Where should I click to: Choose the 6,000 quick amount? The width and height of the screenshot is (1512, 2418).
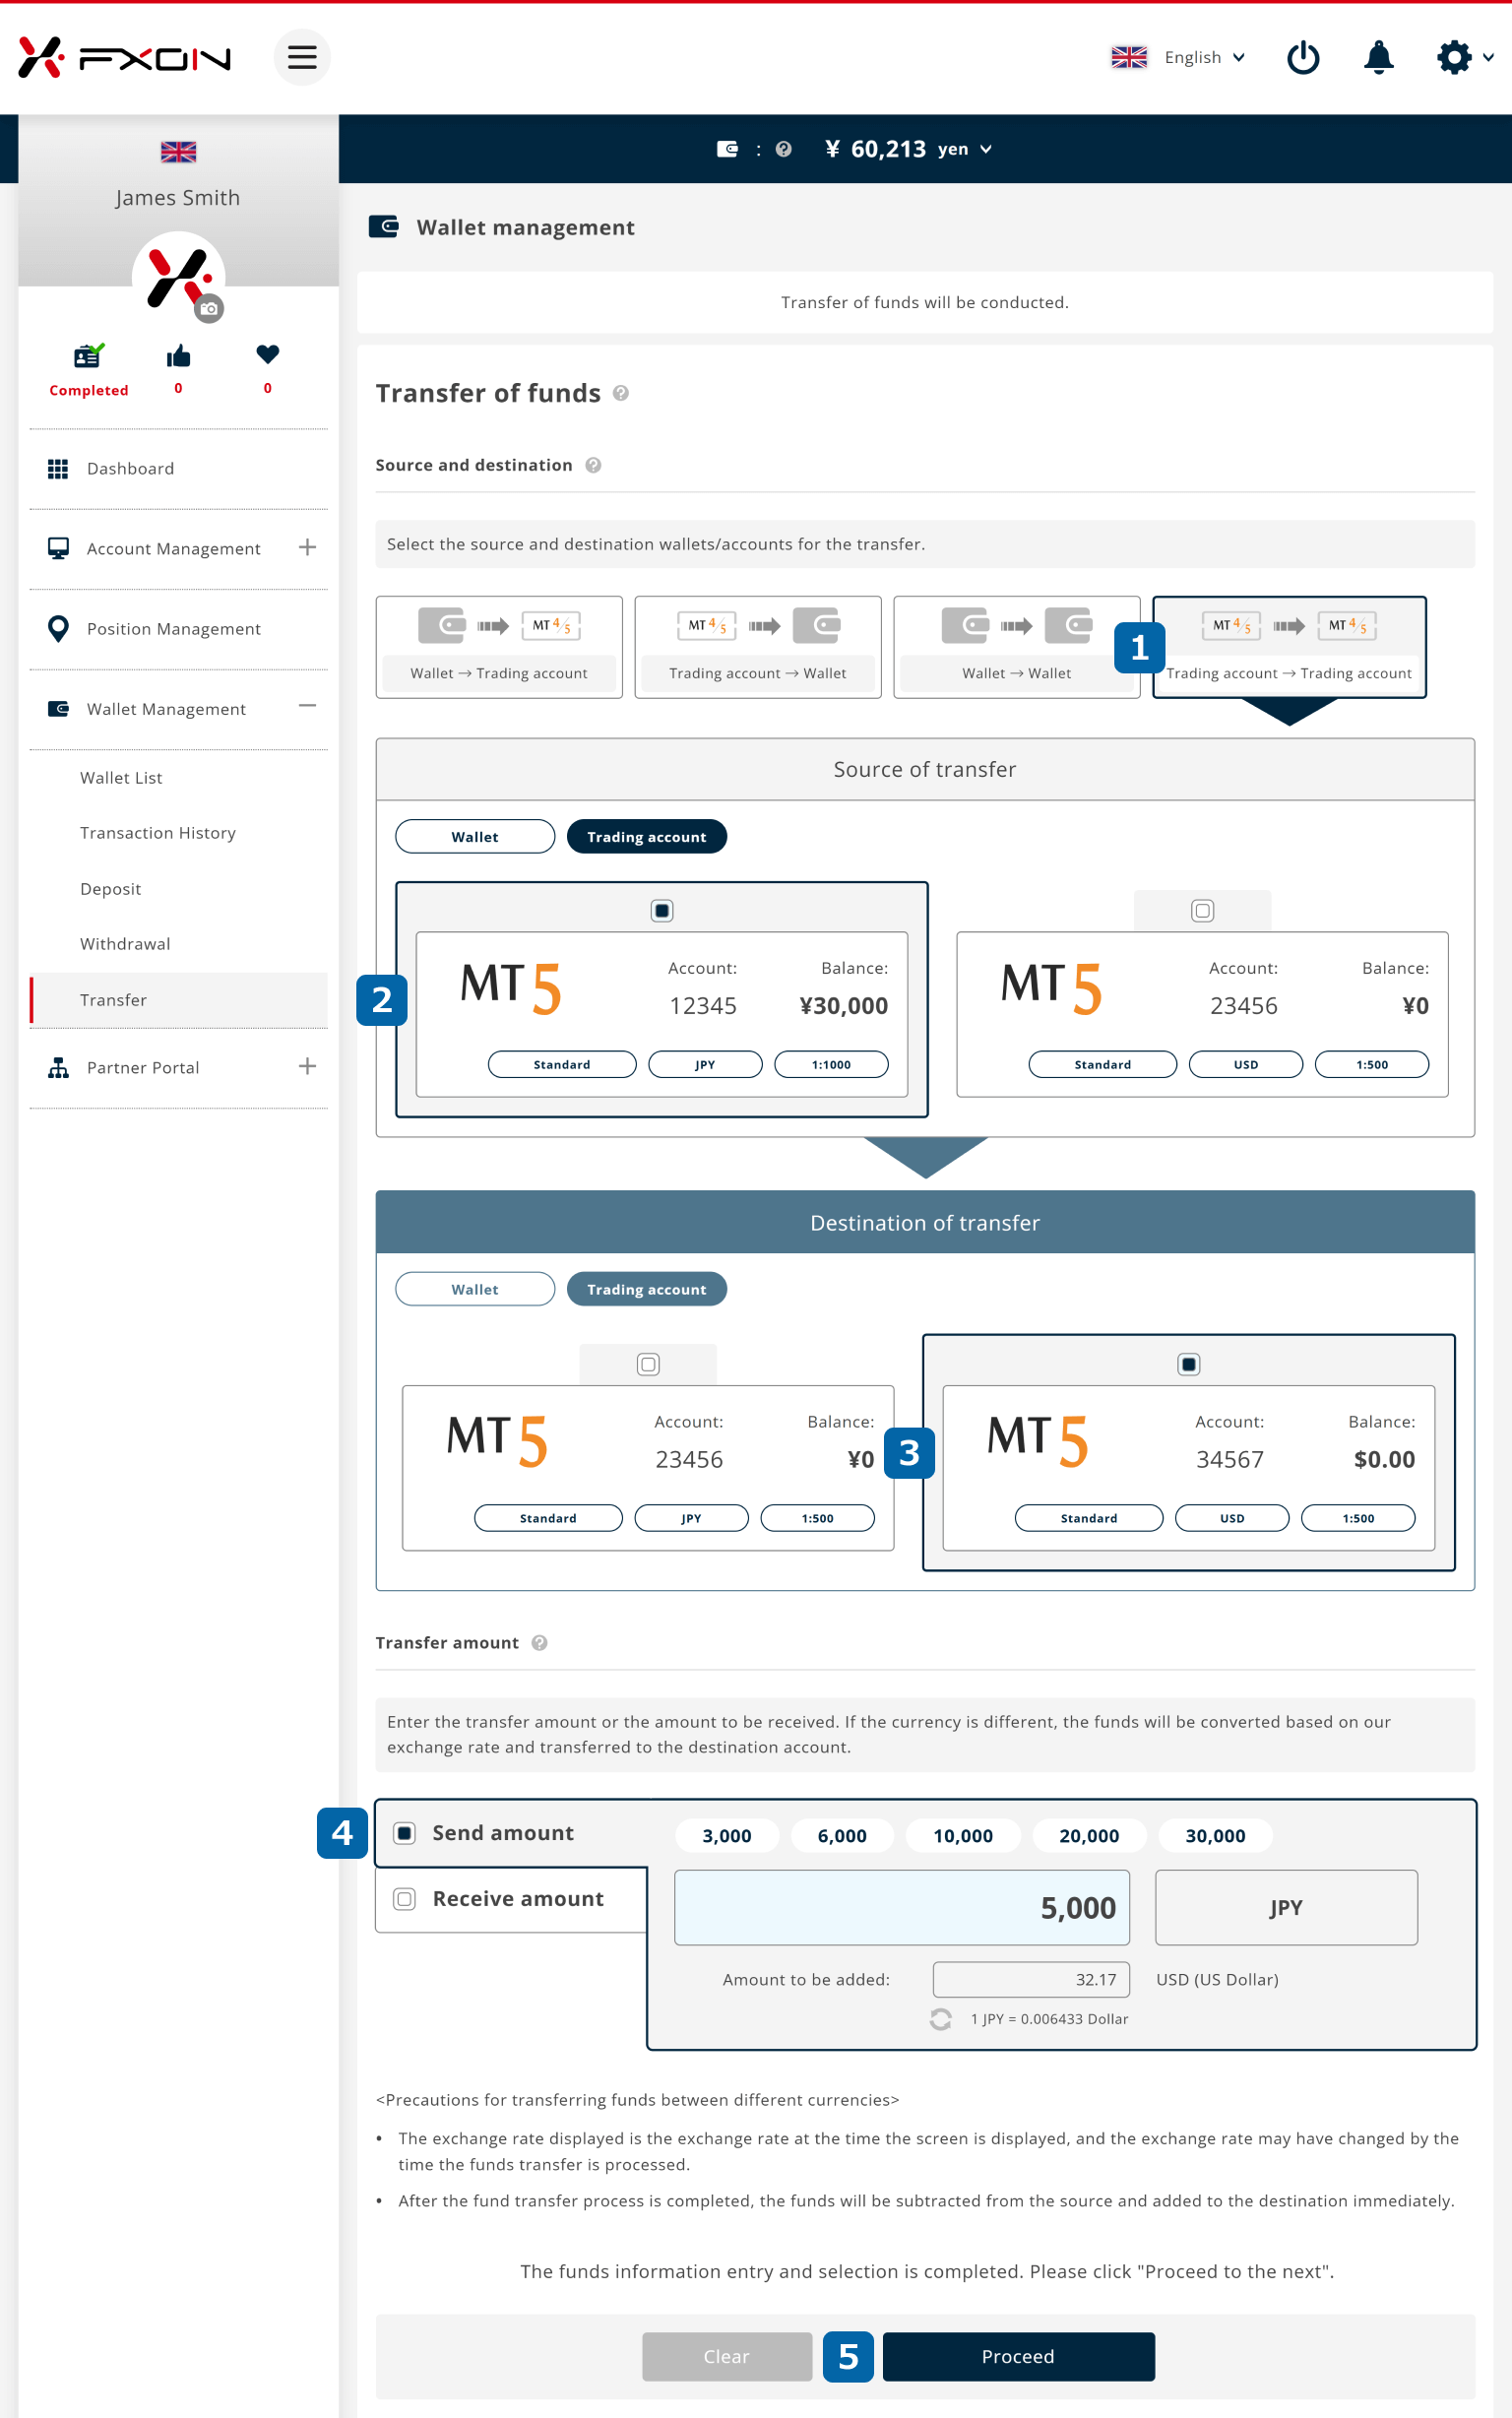[842, 1836]
